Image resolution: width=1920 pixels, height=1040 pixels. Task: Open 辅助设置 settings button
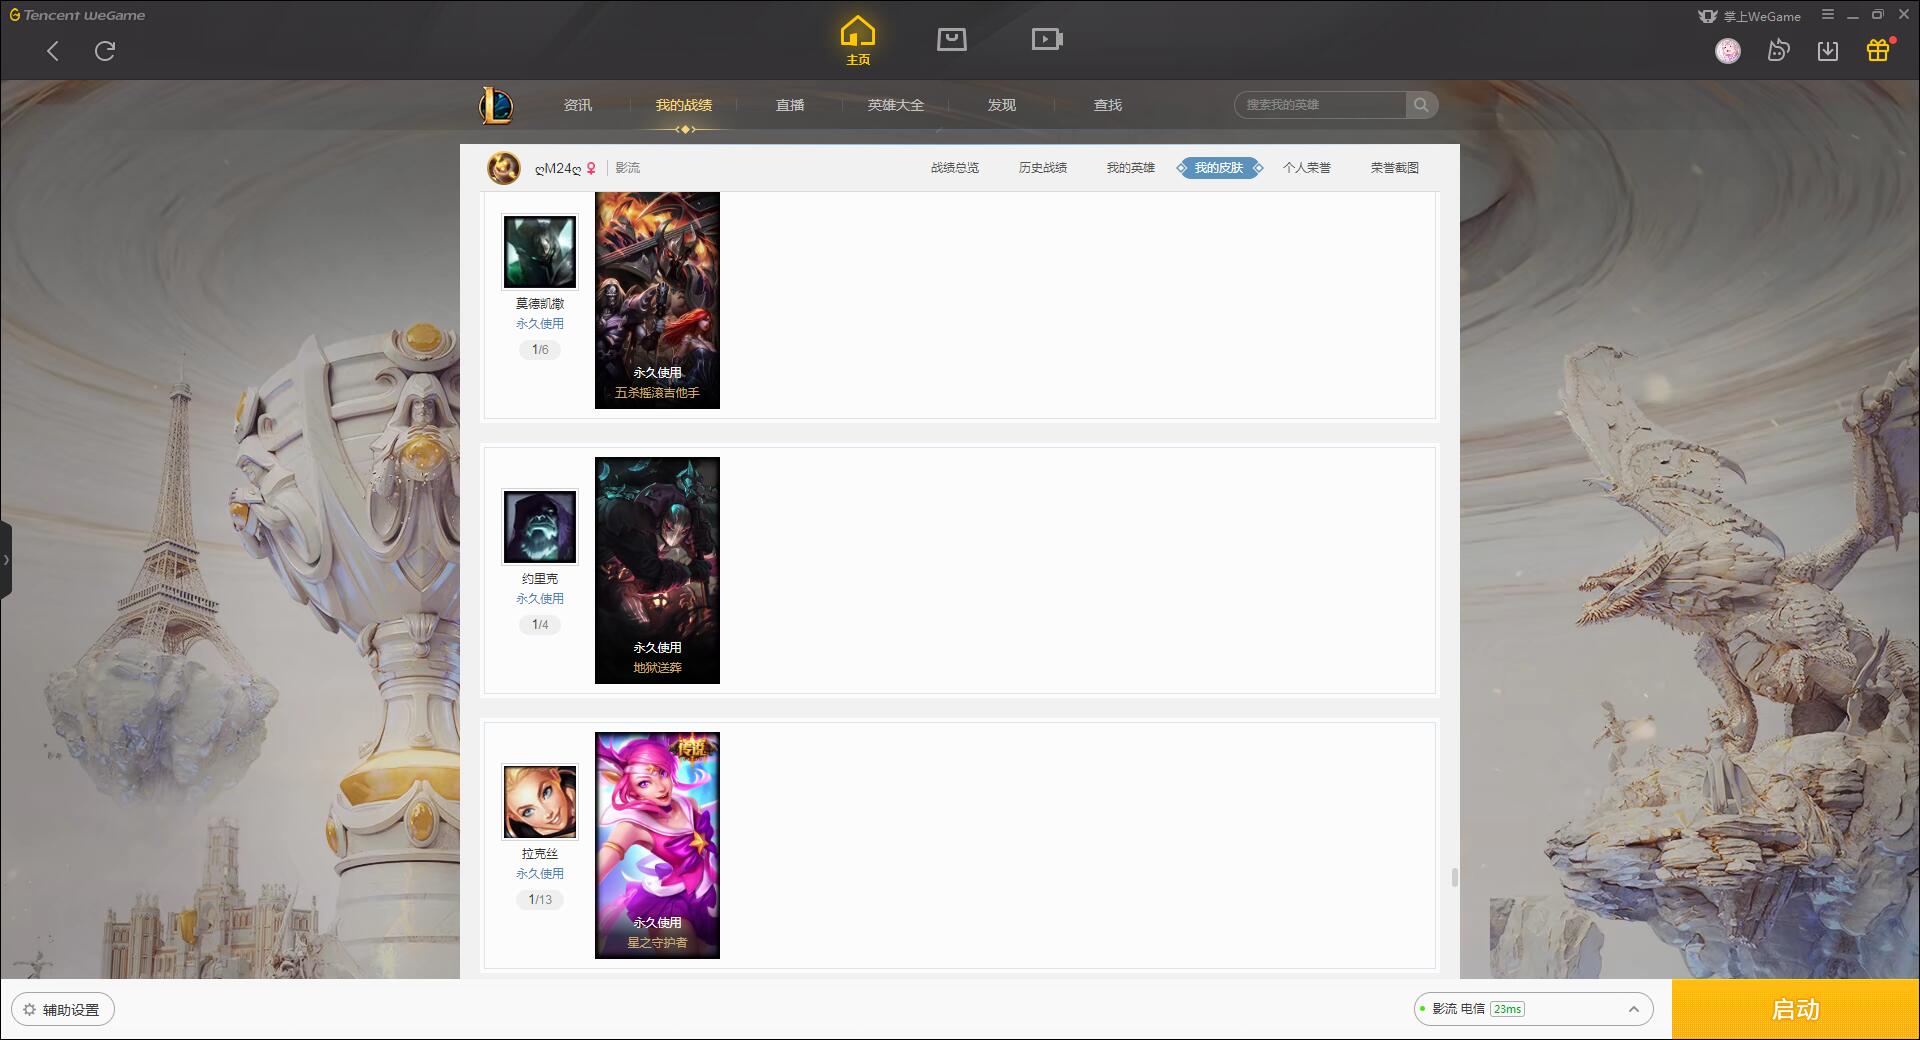click(63, 1009)
